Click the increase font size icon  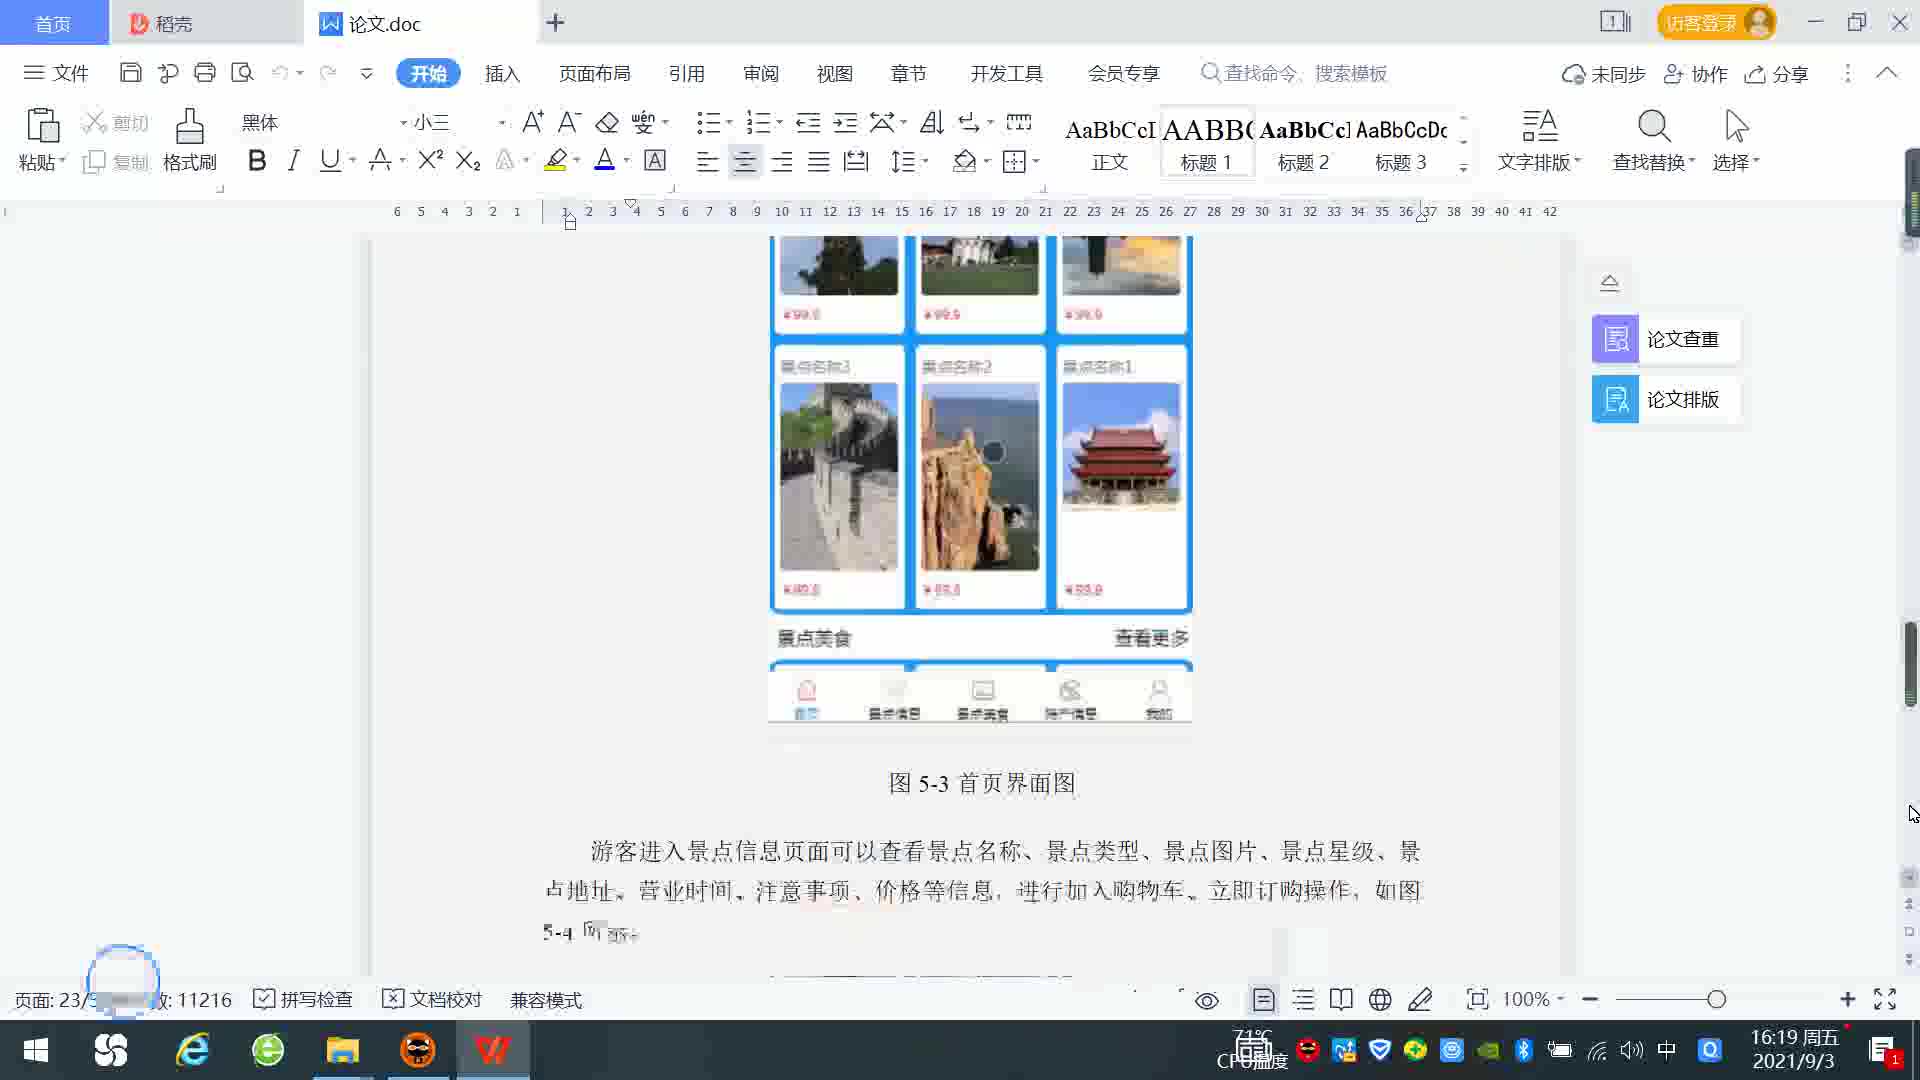[x=532, y=123]
